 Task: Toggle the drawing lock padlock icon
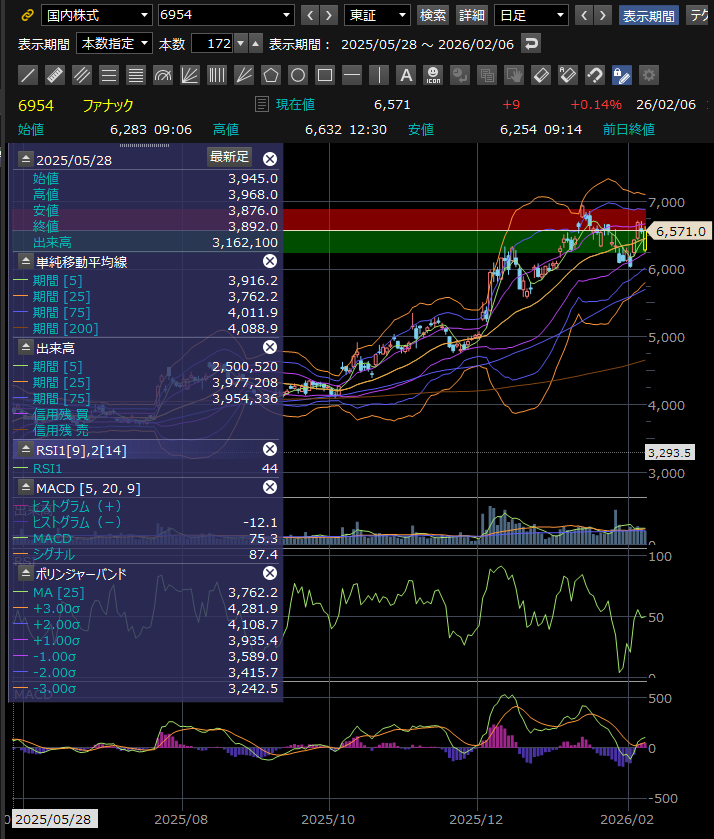(622, 75)
